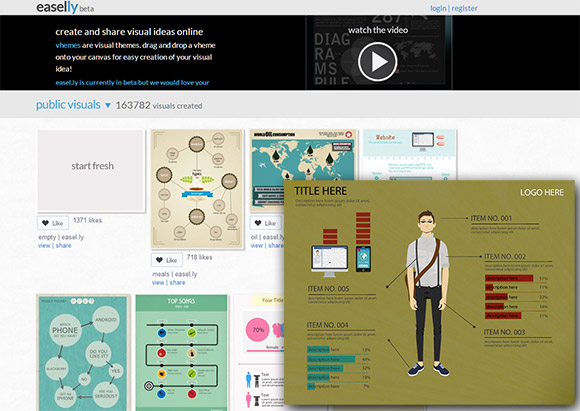580x411 pixels.
Task: Open the Top Songs infographic thumbnail
Action: tap(182, 353)
